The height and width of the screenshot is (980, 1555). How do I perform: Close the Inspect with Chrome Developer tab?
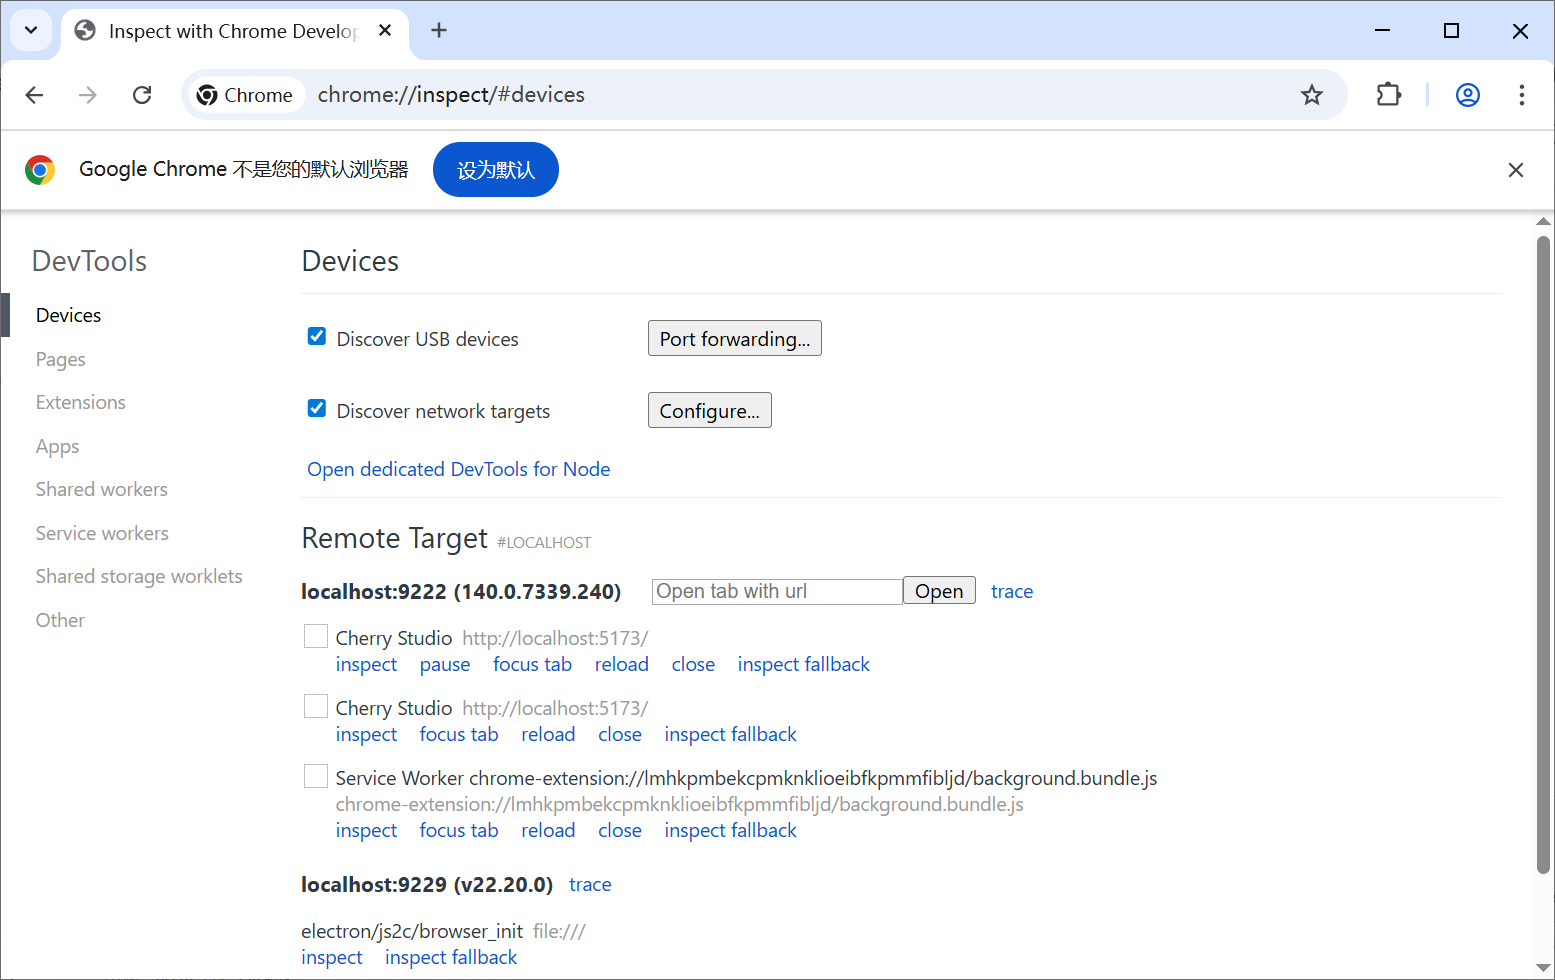pos(385,31)
